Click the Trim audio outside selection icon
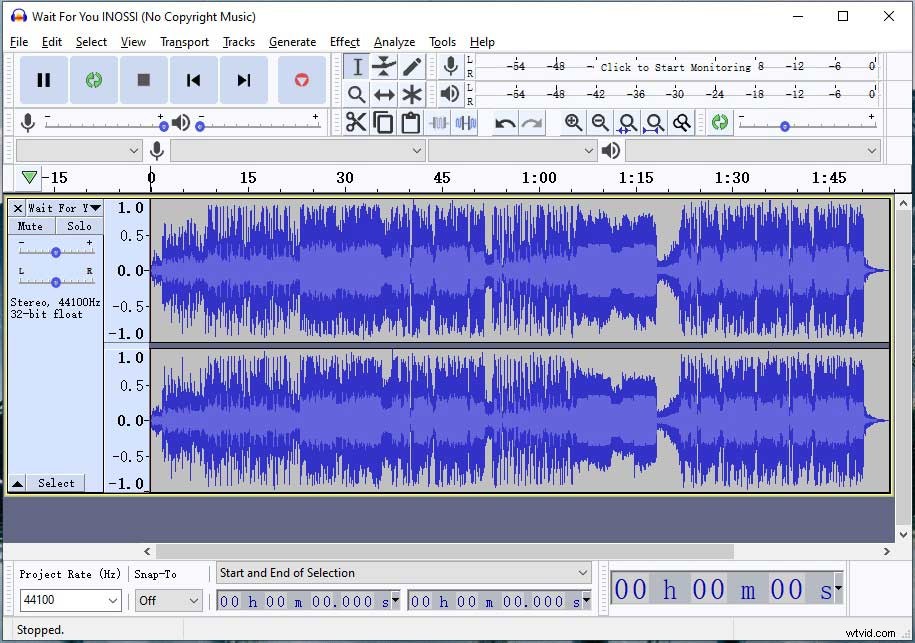This screenshot has width=915, height=643. pyautogui.click(x=439, y=122)
